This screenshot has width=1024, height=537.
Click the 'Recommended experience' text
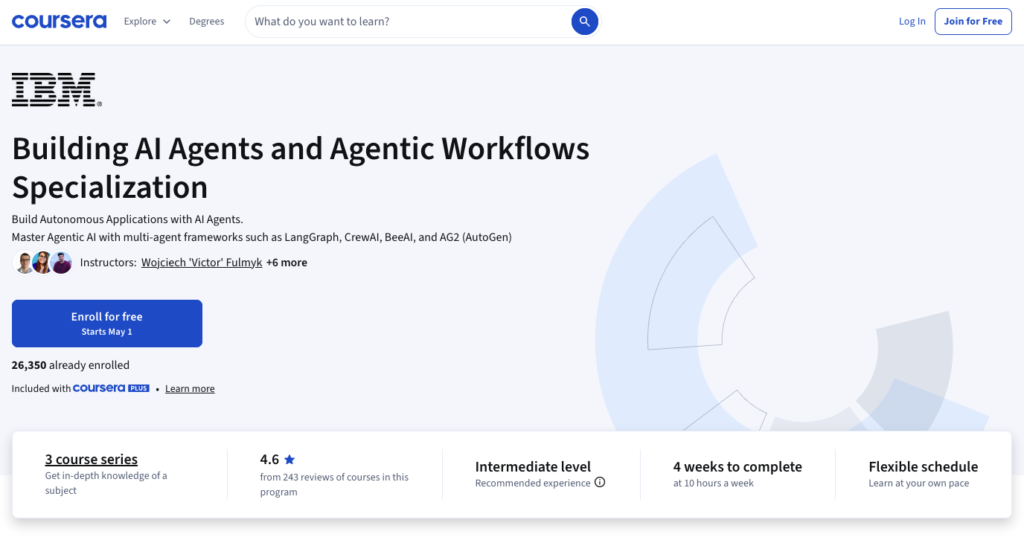point(533,483)
